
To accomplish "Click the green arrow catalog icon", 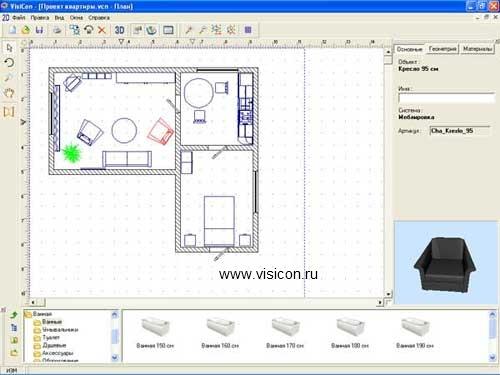I will tap(14, 315).
